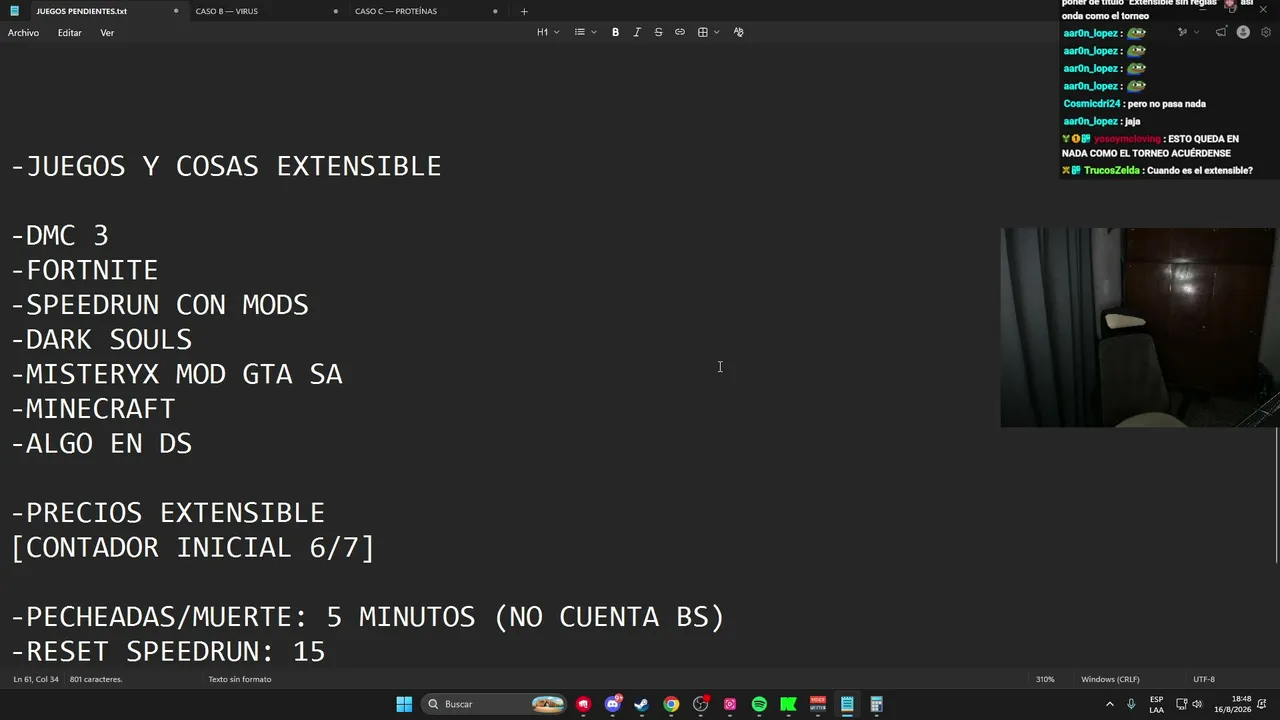Click the editor's vertical scrollbar
Screen dimensions: 1280x720
[1277, 496]
